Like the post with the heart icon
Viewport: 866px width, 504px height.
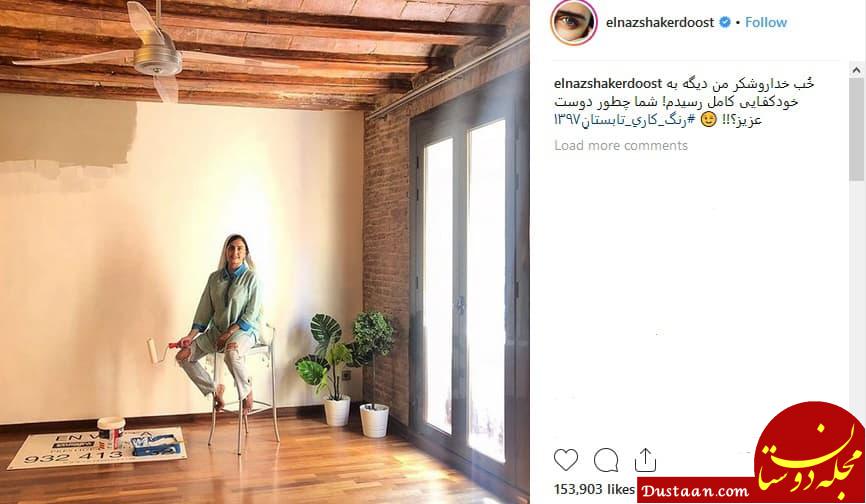pyautogui.click(x=566, y=460)
